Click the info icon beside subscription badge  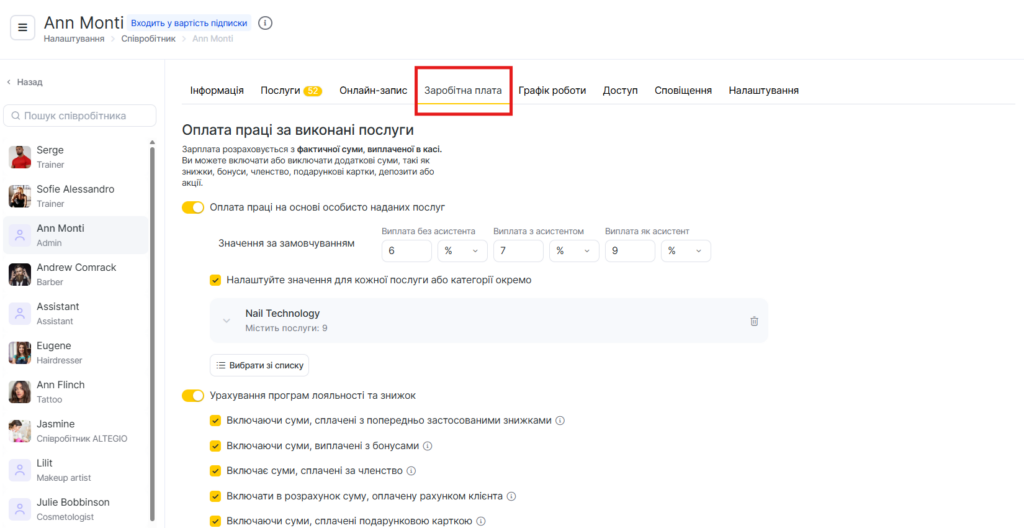click(265, 23)
